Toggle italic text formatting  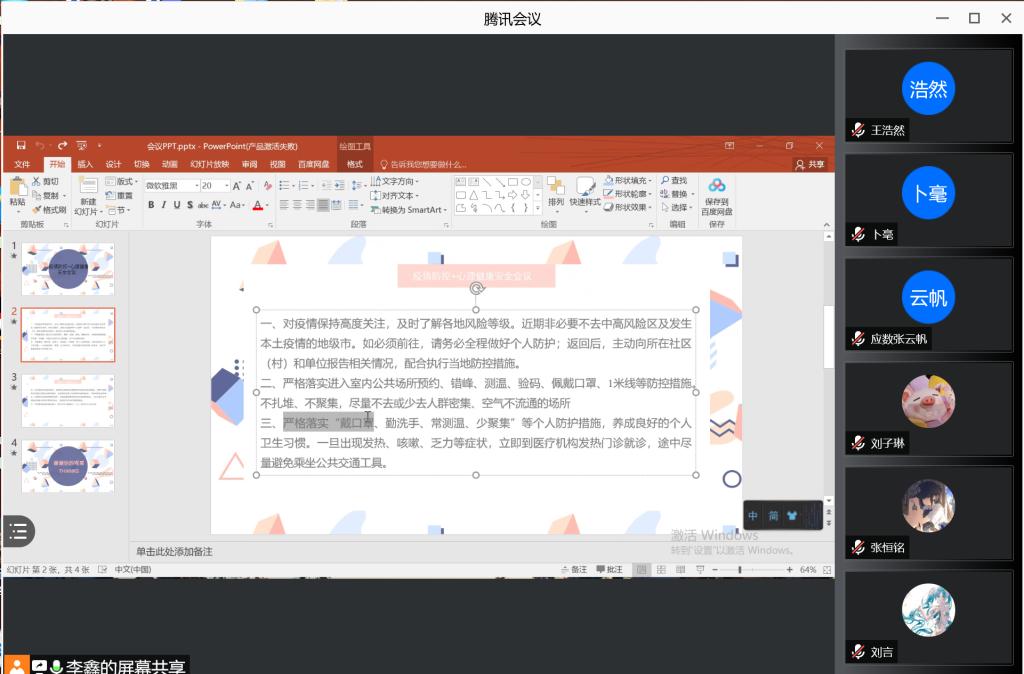tap(164, 205)
